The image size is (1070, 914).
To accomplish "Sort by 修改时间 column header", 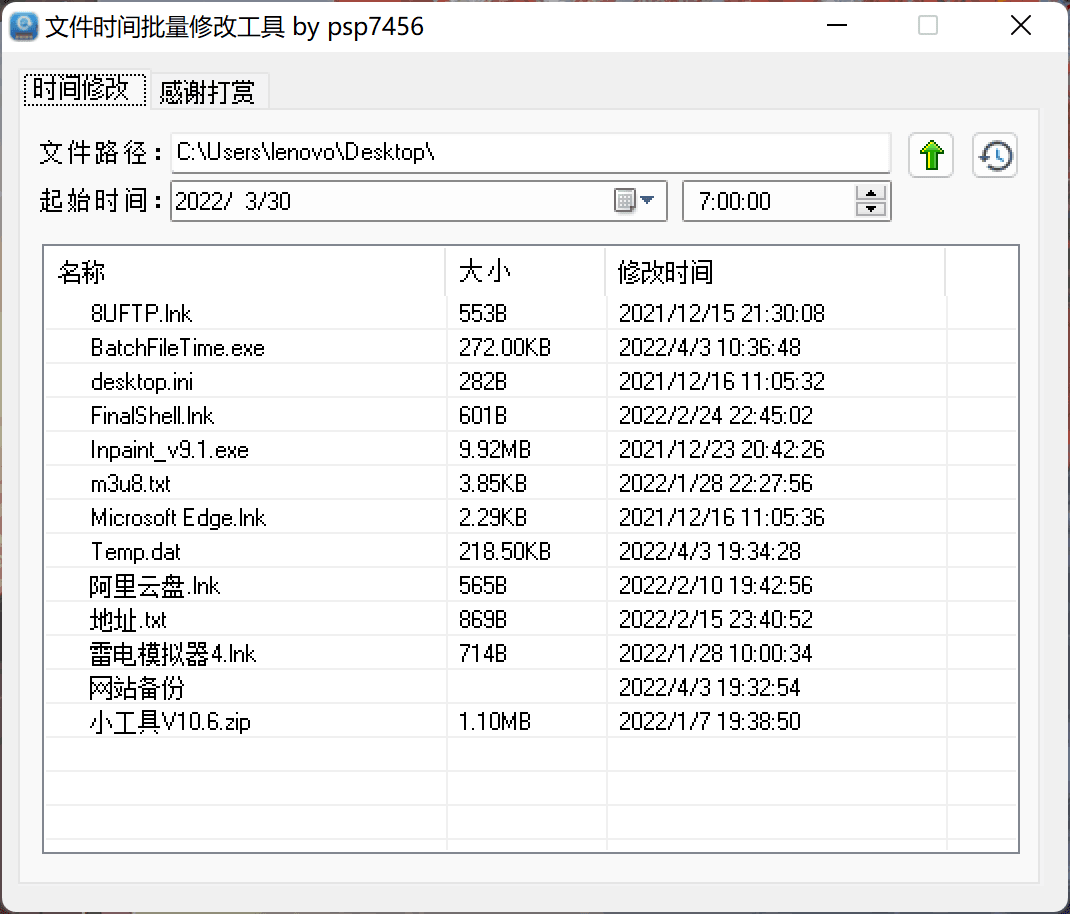I will (774, 272).
